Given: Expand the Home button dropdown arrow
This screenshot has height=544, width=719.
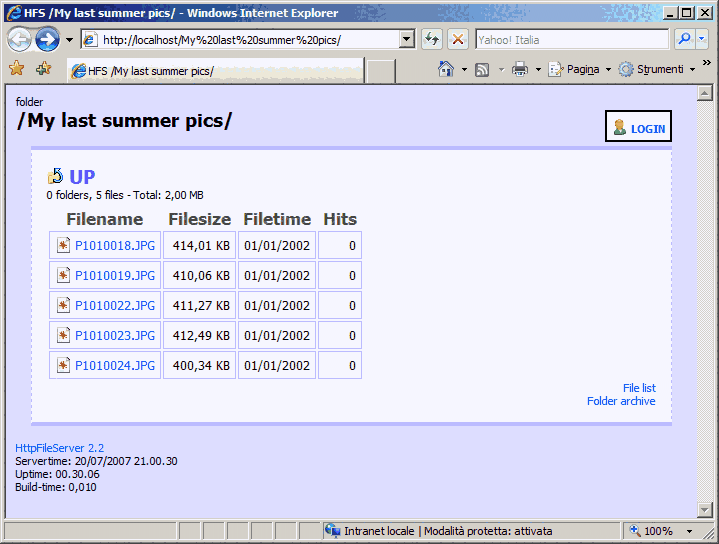Looking at the screenshot, I should click(464, 70).
